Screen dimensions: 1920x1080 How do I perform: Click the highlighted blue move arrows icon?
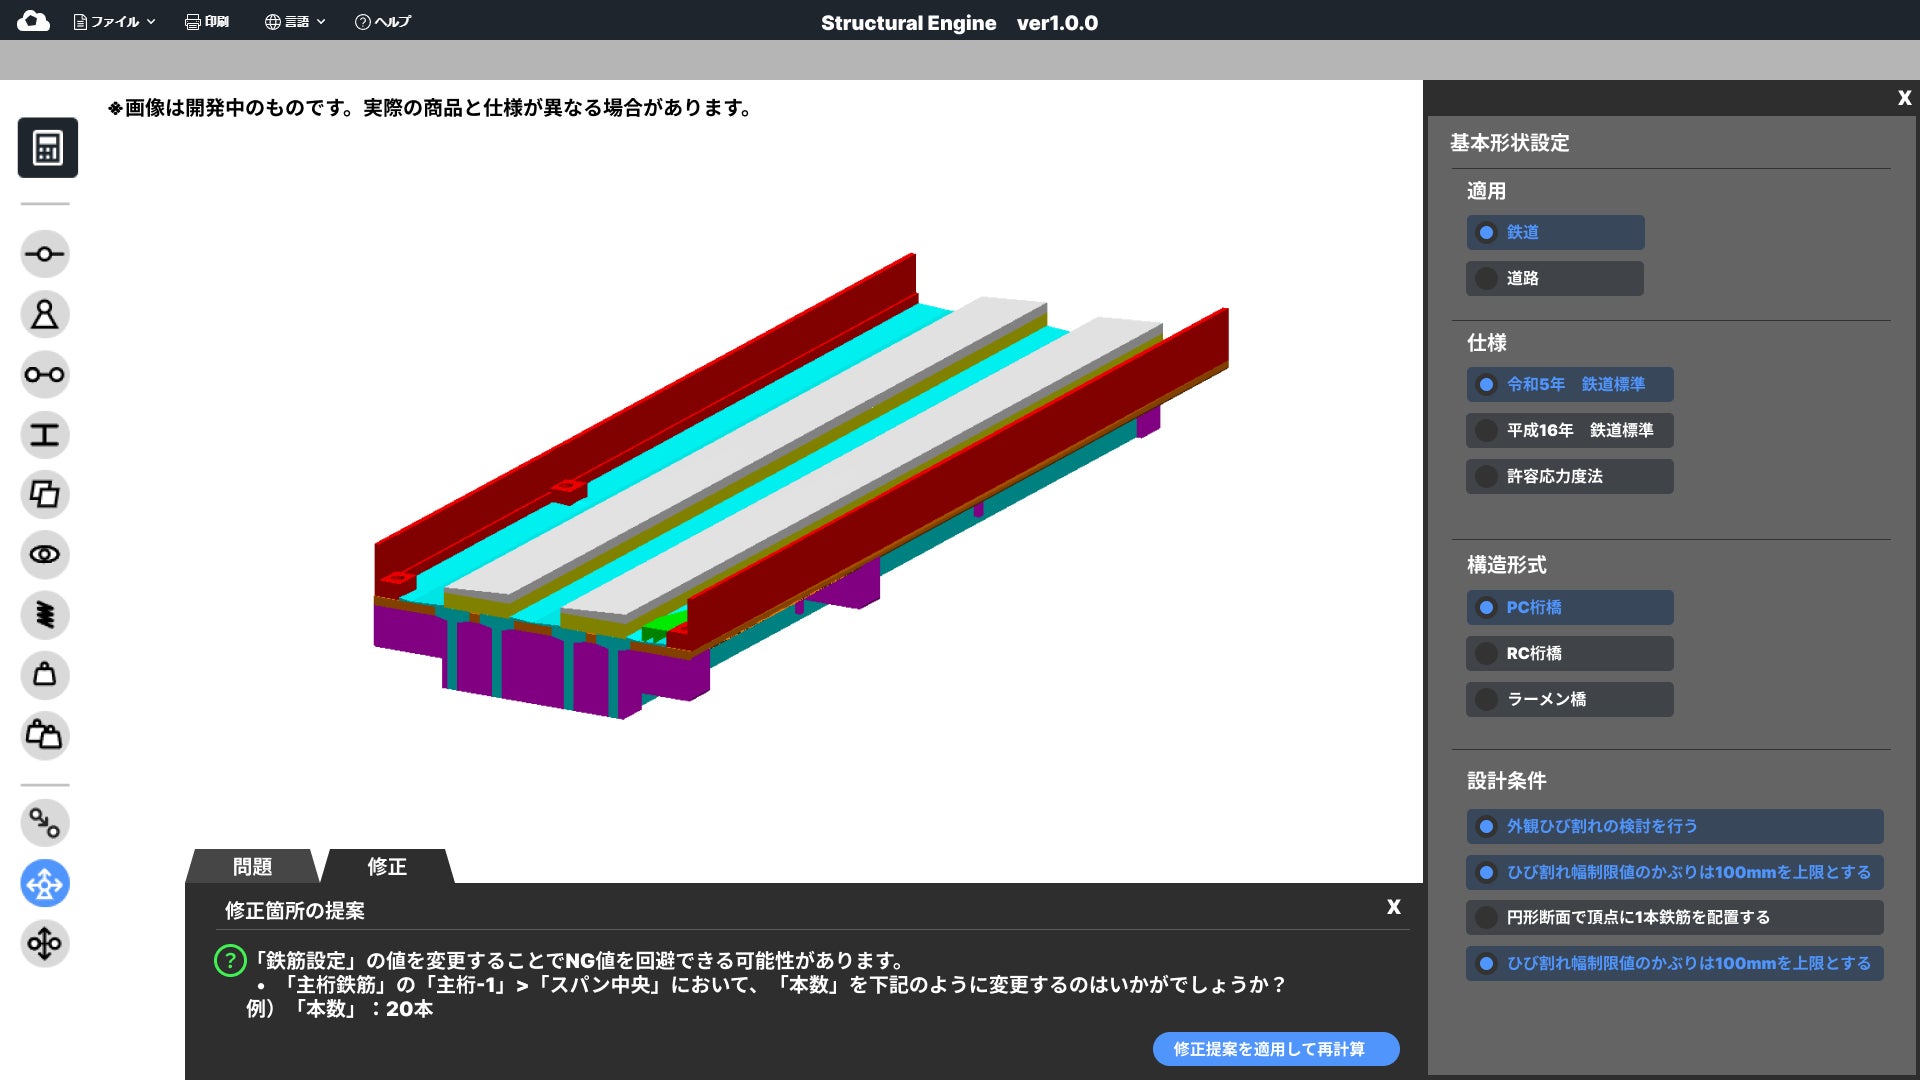[45, 884]
